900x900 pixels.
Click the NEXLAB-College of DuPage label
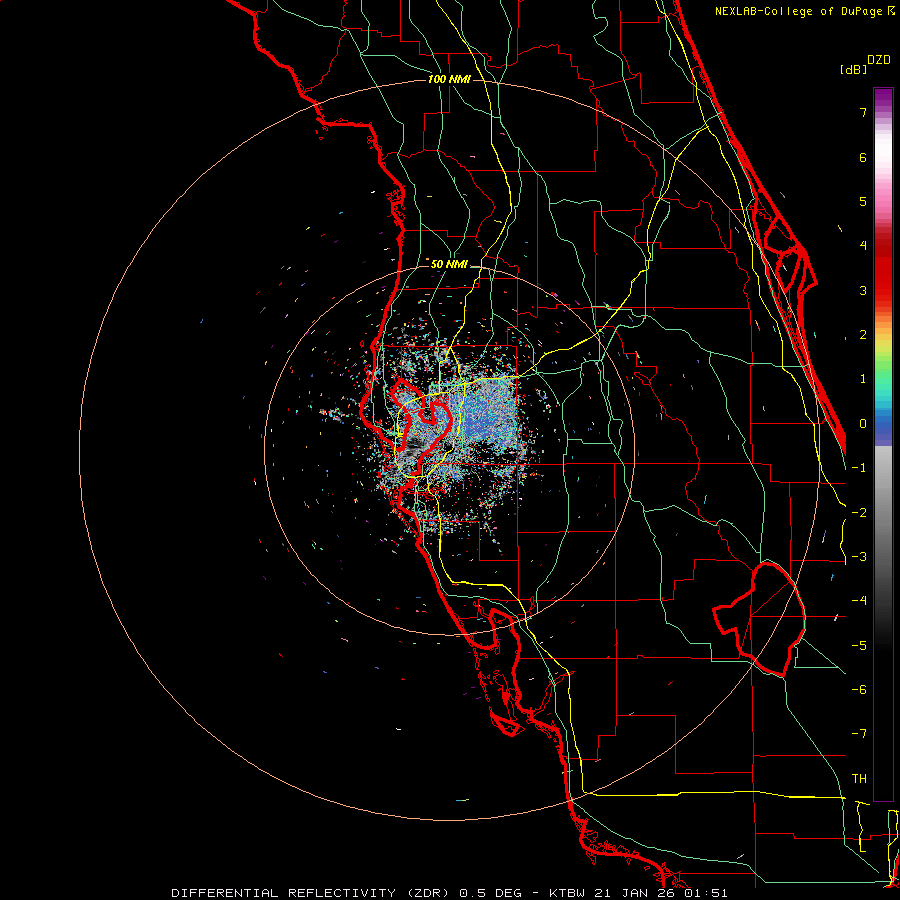799,11
